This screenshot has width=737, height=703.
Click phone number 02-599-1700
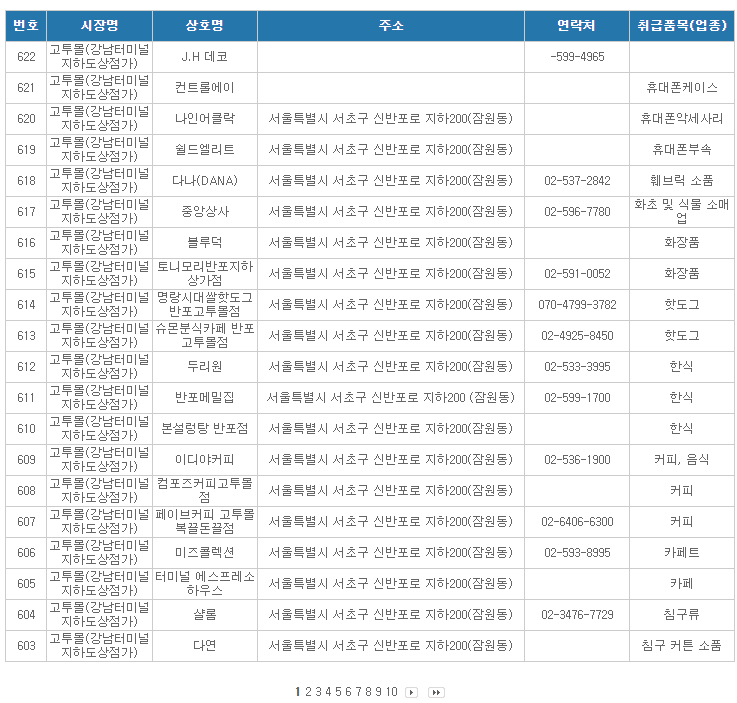(x=577, y=398)
